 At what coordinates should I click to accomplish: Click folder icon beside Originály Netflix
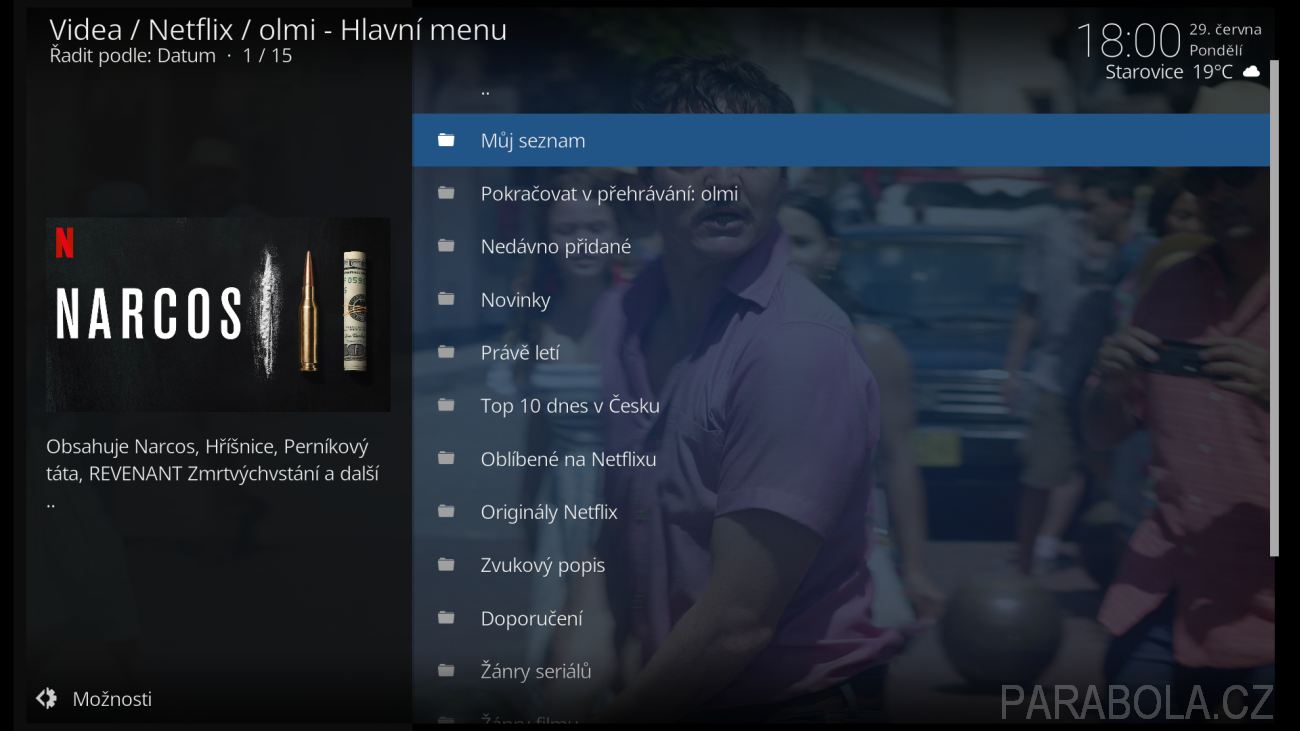click(x=446, y=511)
